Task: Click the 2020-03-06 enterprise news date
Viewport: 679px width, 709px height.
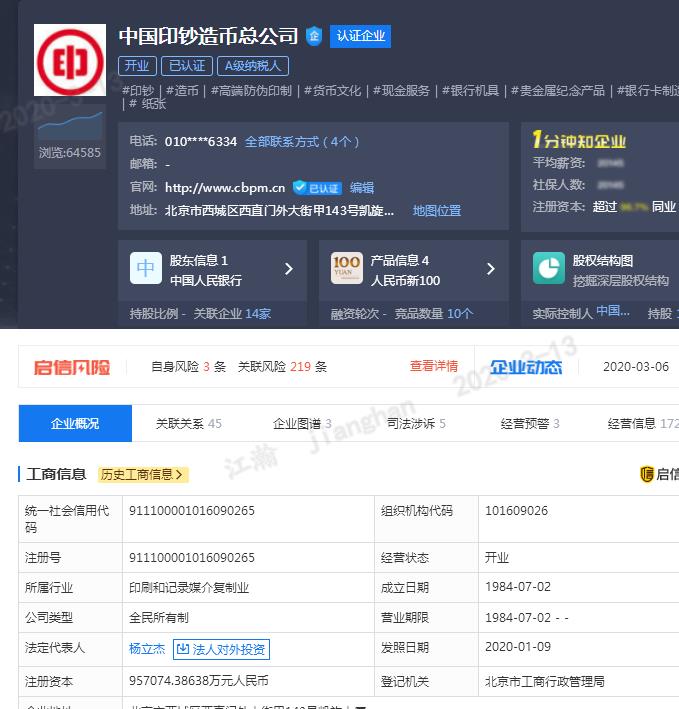Action: (x=636, y=367)
